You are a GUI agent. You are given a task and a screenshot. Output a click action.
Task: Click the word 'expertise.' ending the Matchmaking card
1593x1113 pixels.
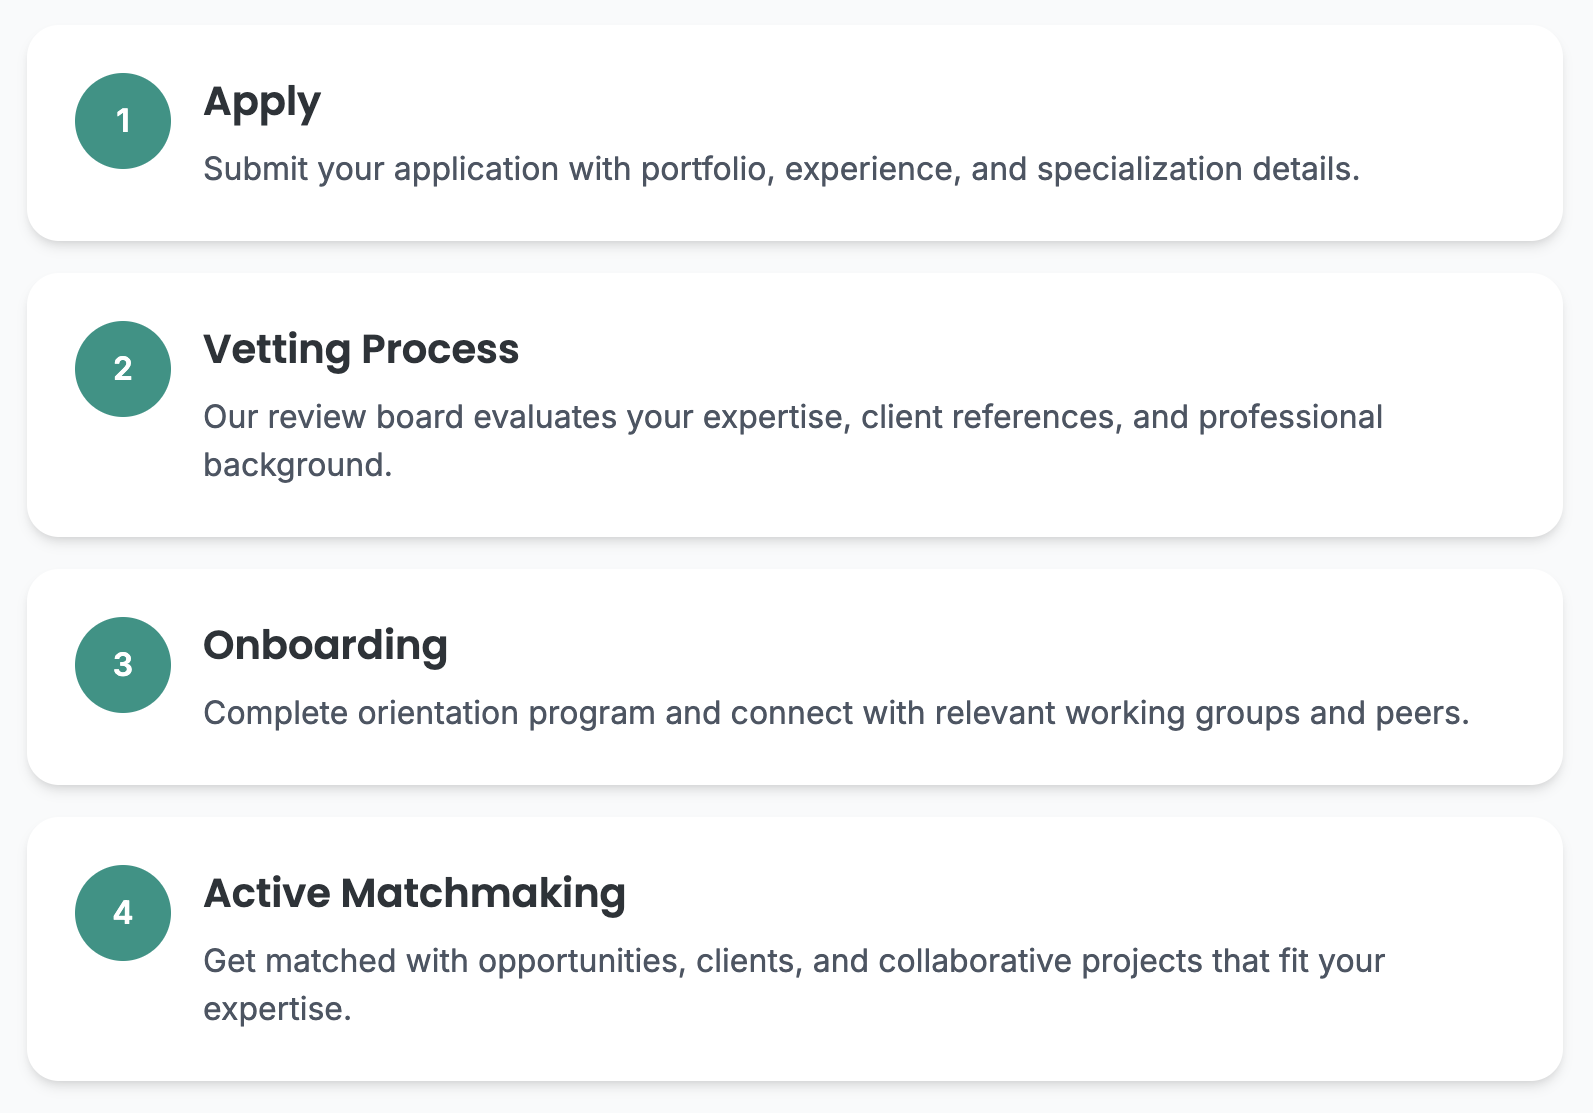(x=277, y=1009)
